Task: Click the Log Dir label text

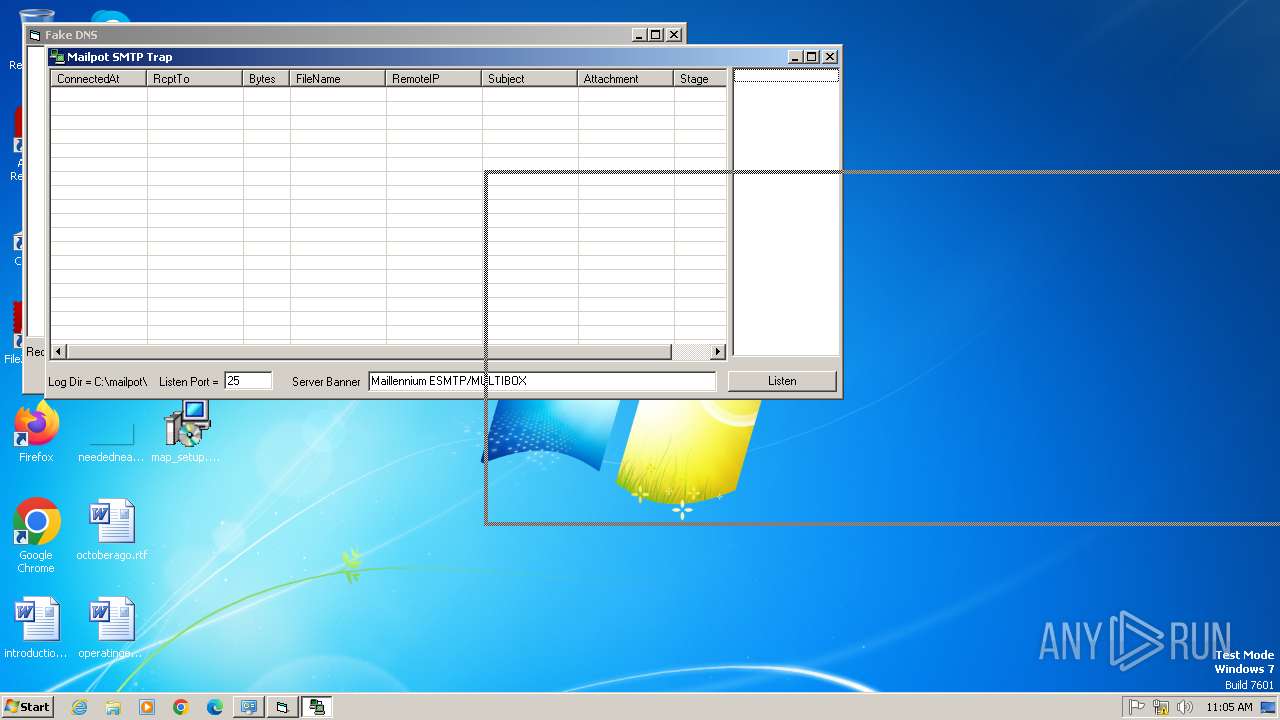Action: [x=98, y=382]
